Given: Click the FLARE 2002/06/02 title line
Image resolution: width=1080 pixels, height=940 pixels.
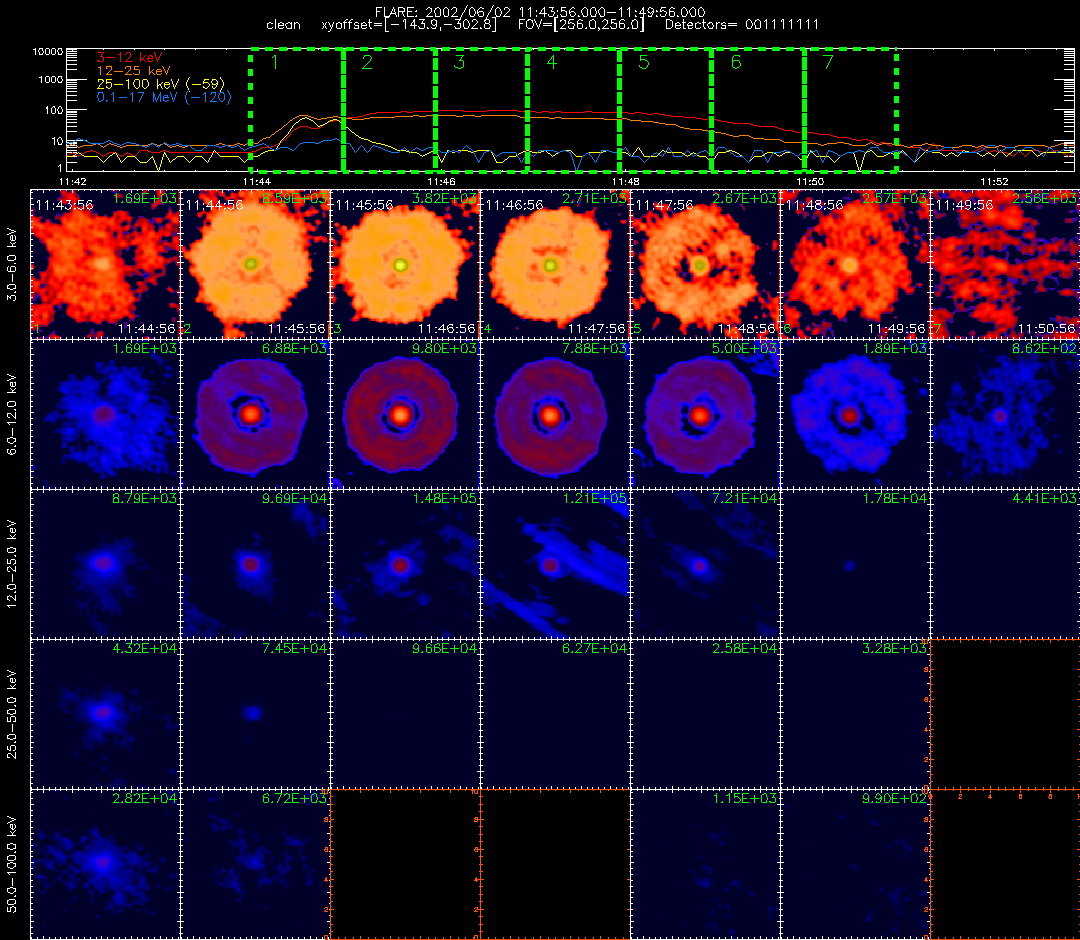Looking at the screenshot, I should coord(540,12).
